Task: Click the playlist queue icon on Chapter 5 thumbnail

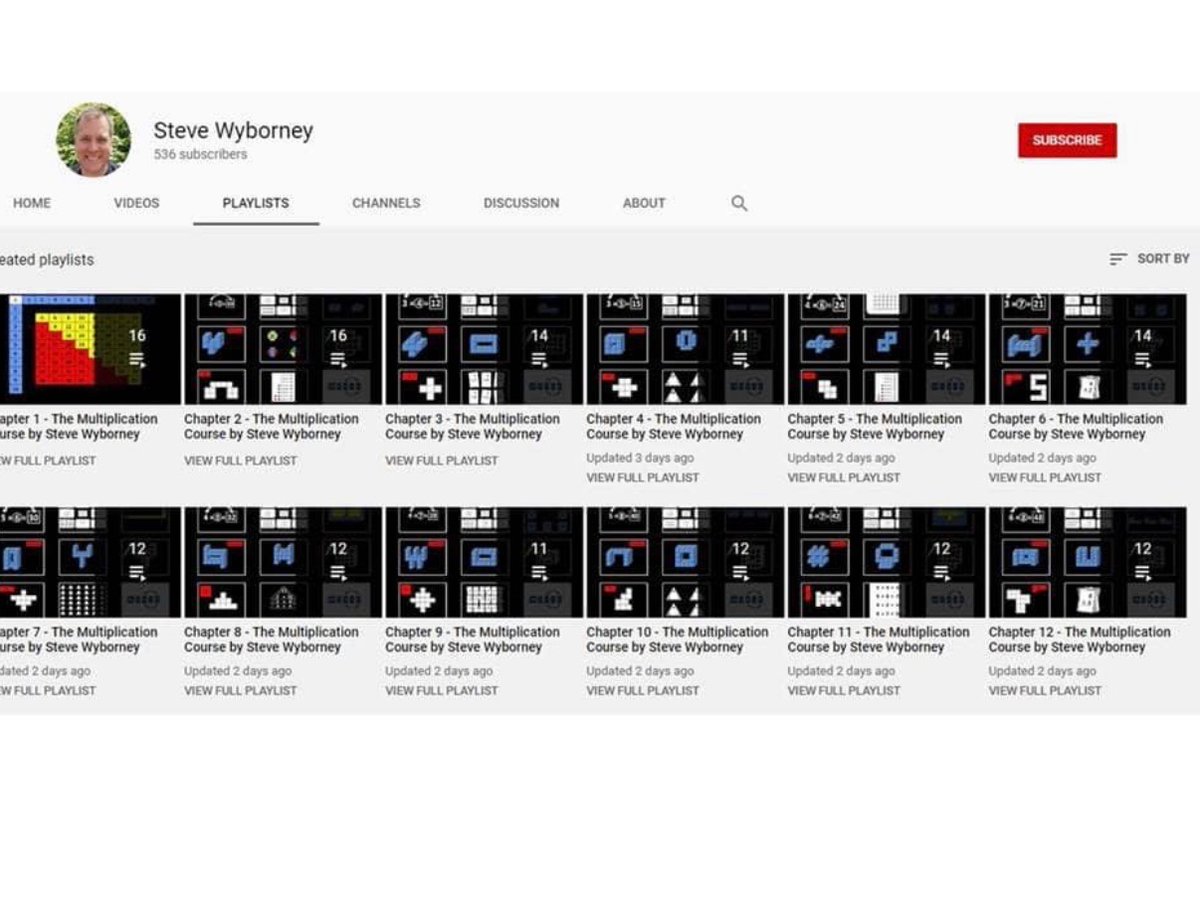Action: point(942,360)
